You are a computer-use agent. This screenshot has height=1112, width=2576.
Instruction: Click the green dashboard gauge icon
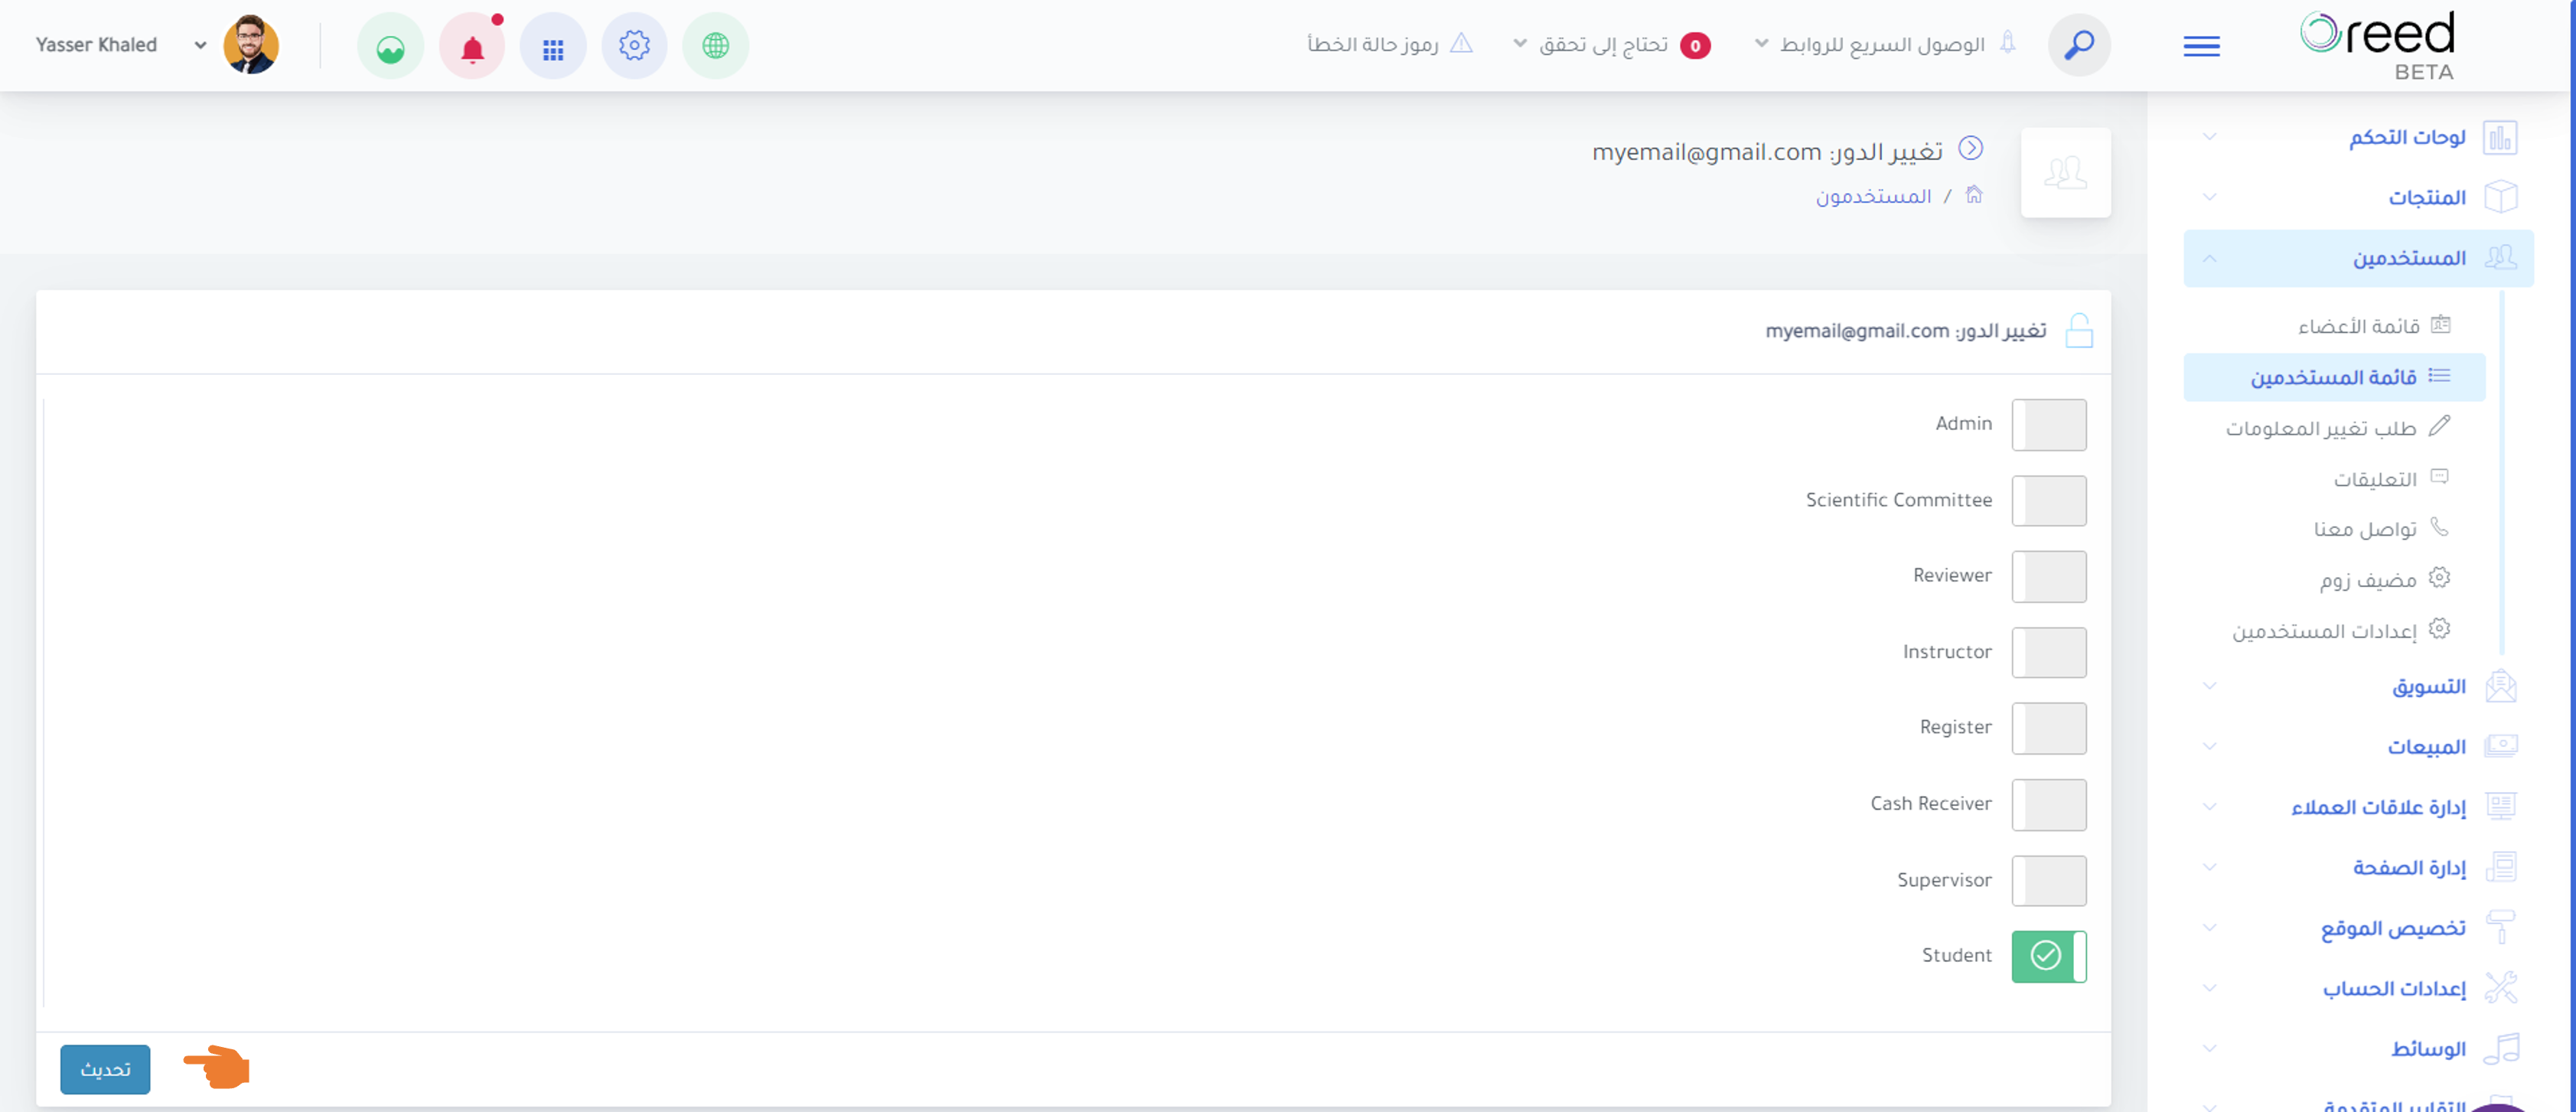tap(391, 46)
